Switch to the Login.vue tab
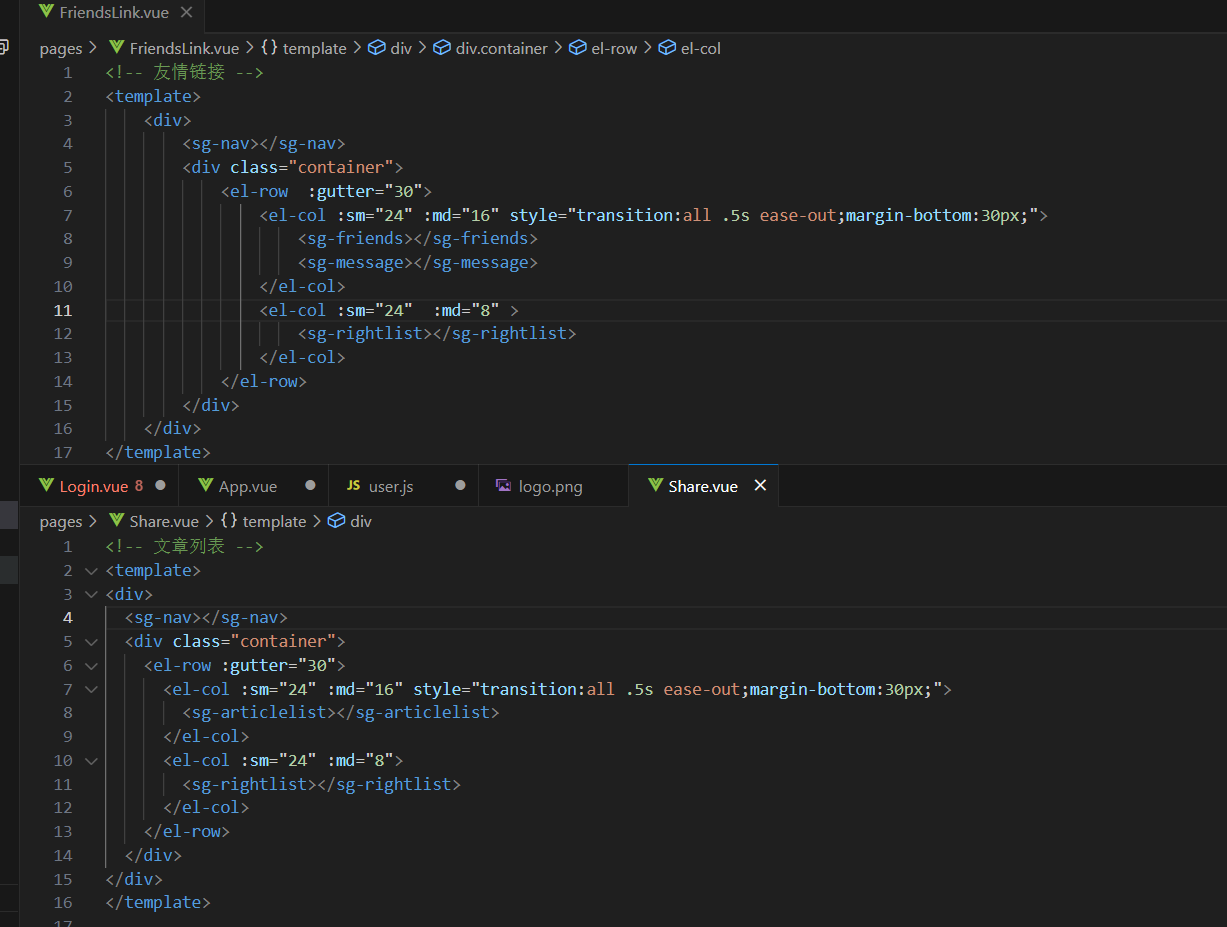The image size is (1227, 927). pyautogui.click(x=93, y=486)
